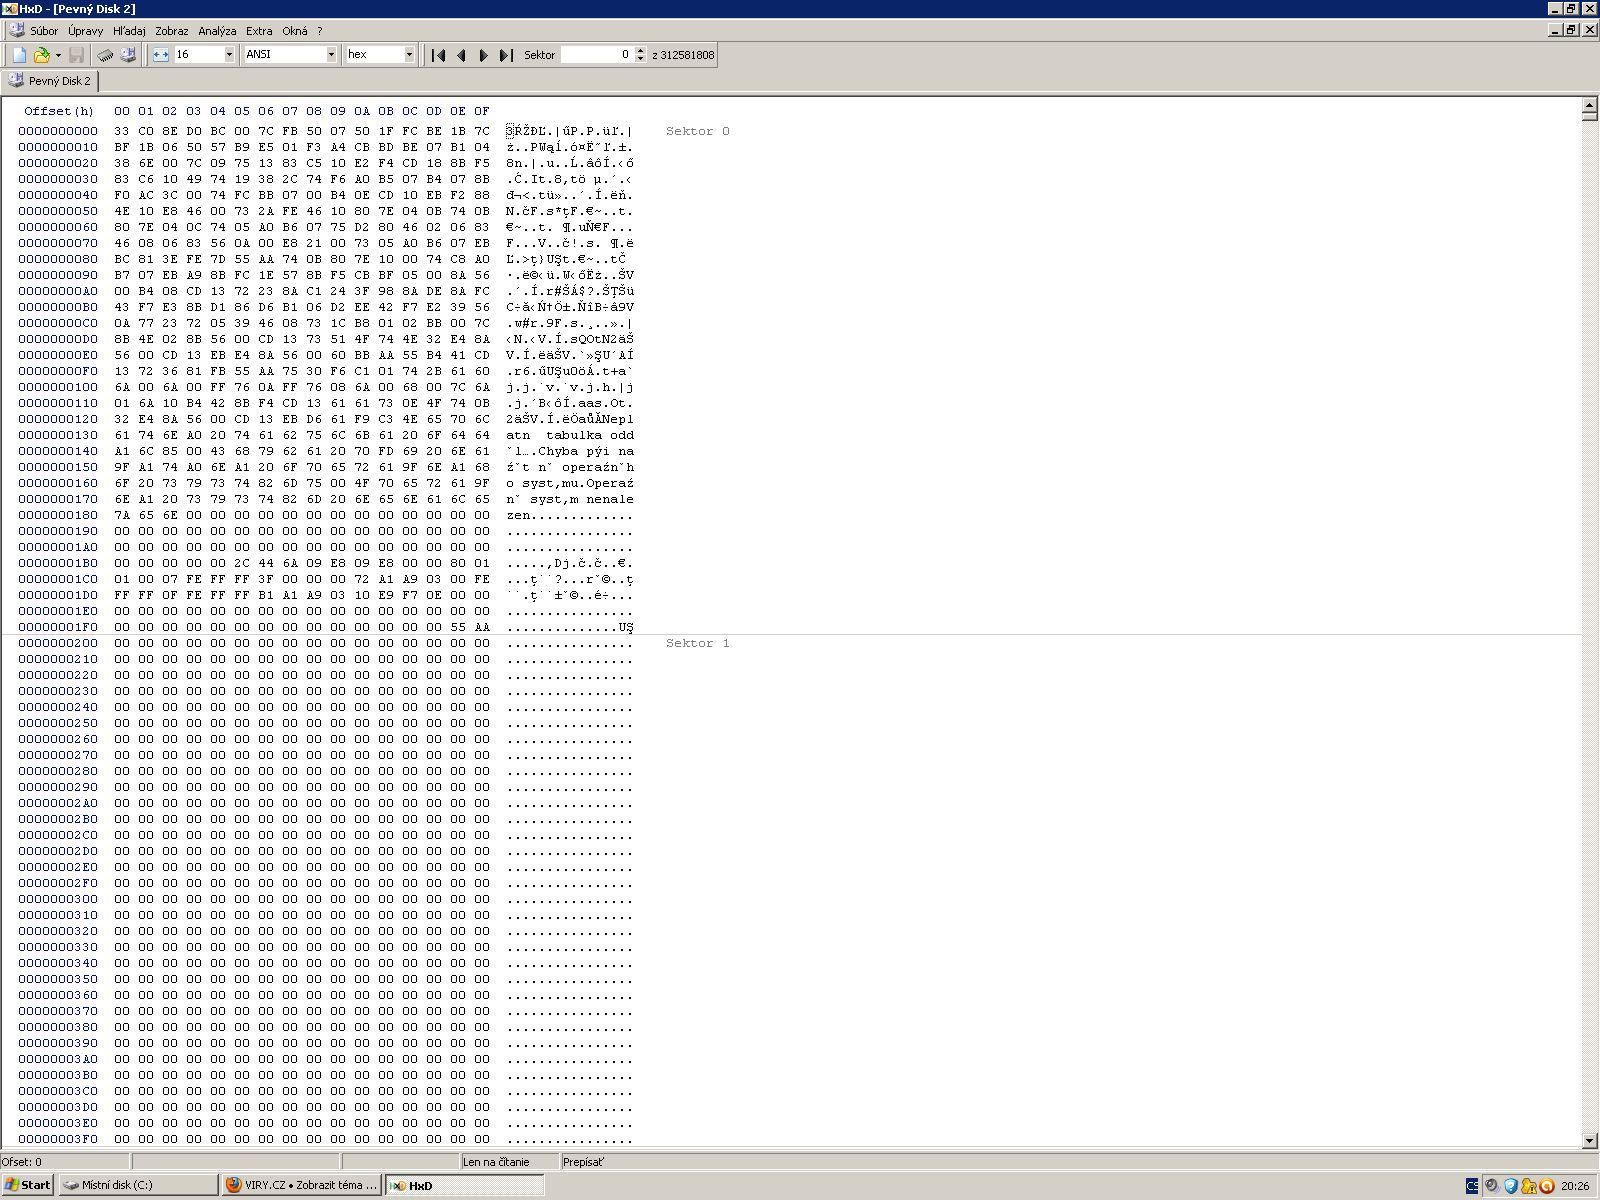Open the Analýza menu

(x=217, y=31)
